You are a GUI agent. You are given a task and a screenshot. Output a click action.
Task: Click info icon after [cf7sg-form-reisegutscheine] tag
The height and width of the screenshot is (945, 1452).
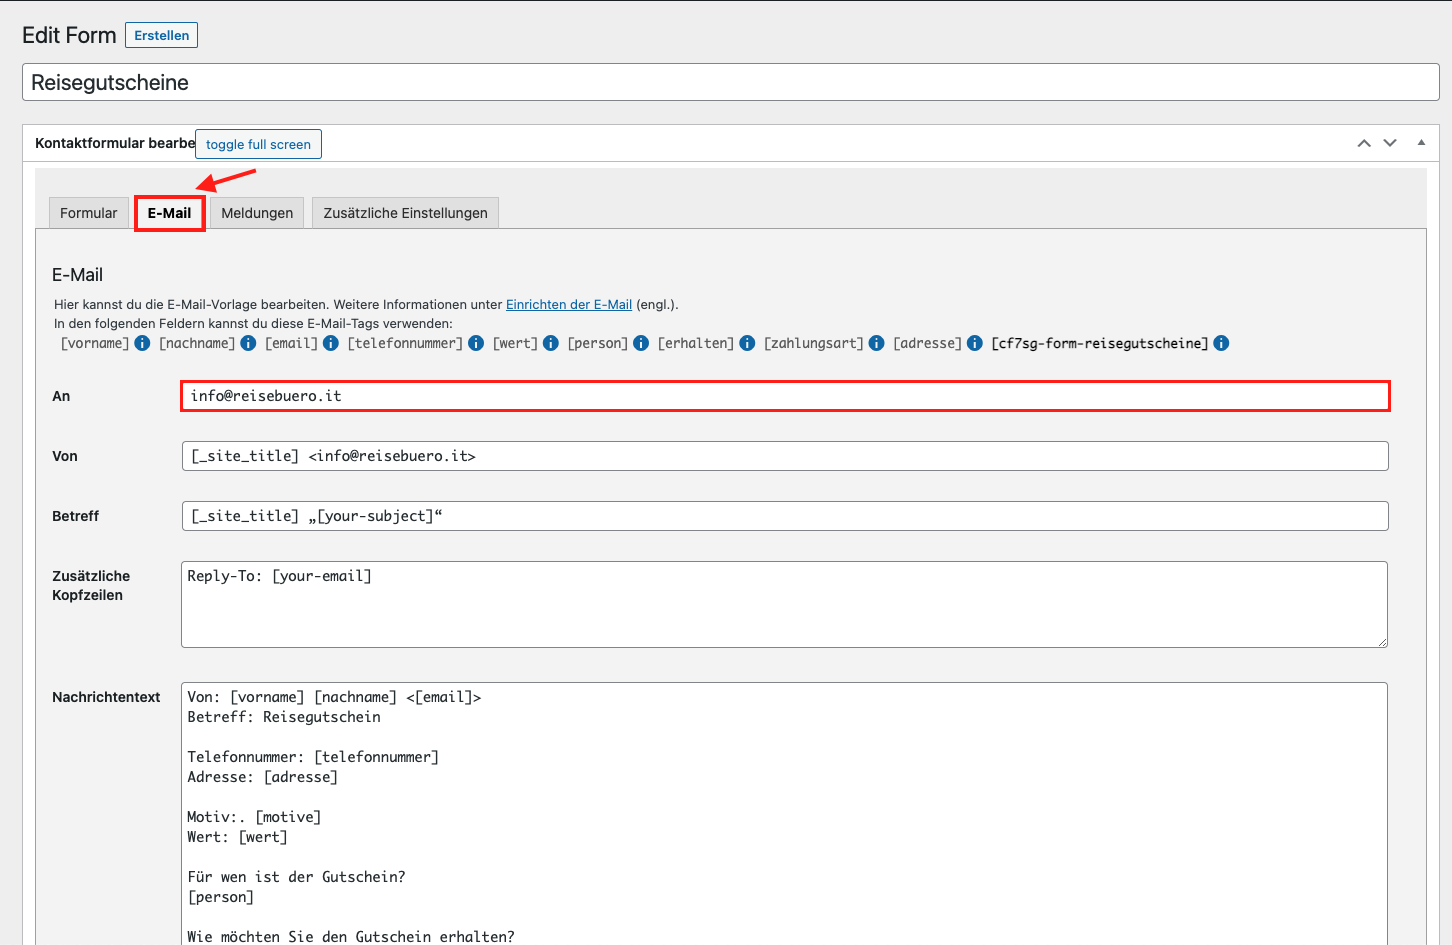1221,343
